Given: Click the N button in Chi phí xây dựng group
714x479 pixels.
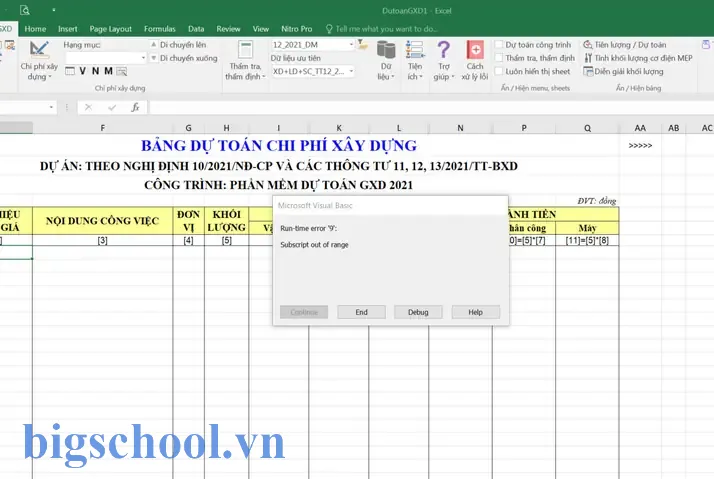Looking at the screenshot, I should click(x=95, y=71).
